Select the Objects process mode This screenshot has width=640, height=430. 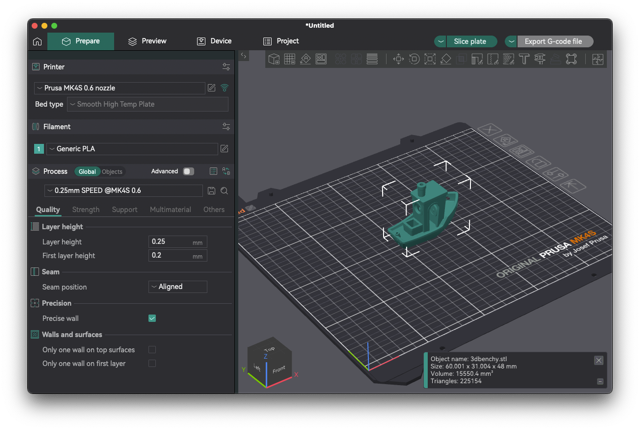click(x=112, y=172)
